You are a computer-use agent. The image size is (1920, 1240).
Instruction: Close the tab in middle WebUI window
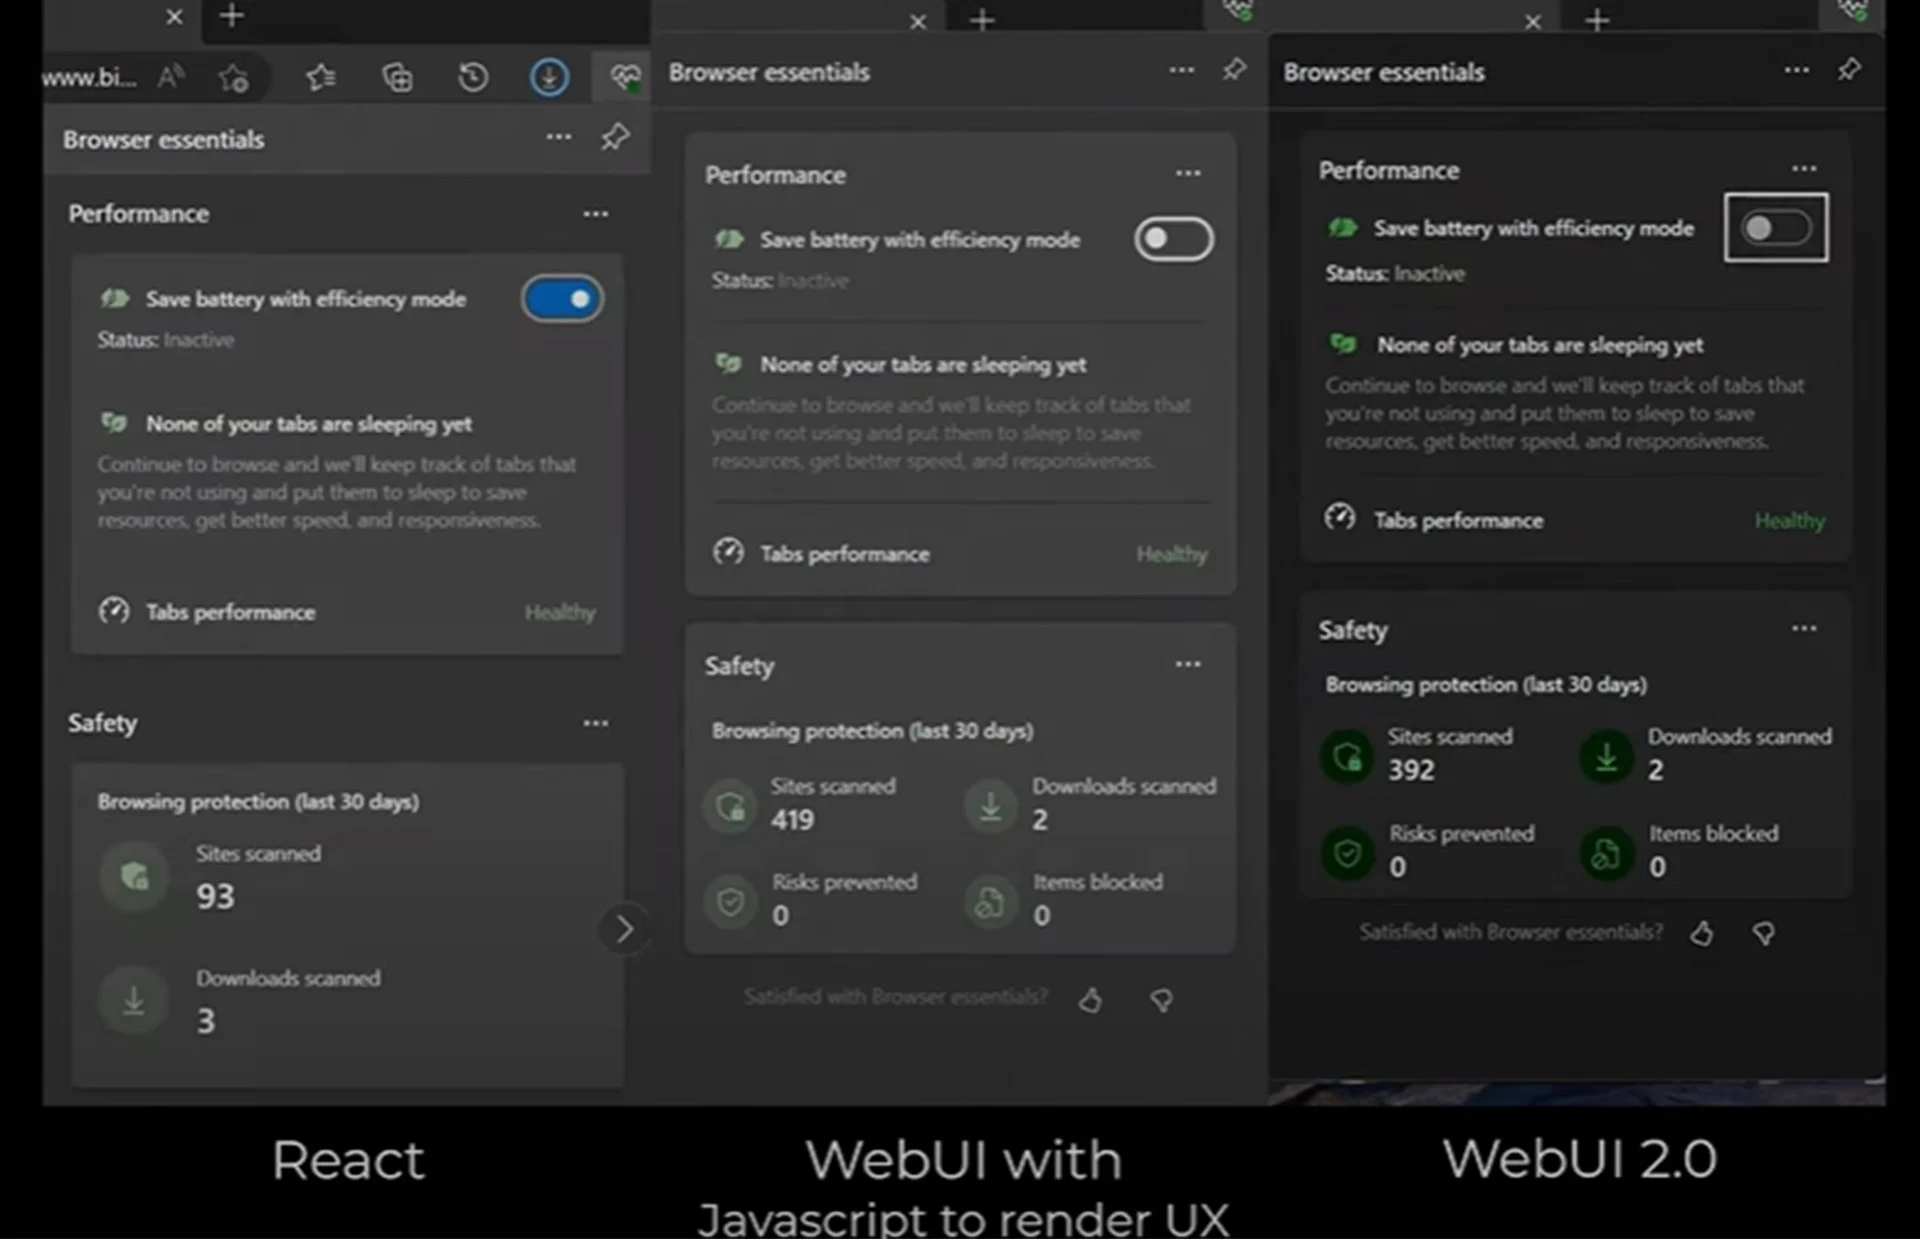point(918,21)
